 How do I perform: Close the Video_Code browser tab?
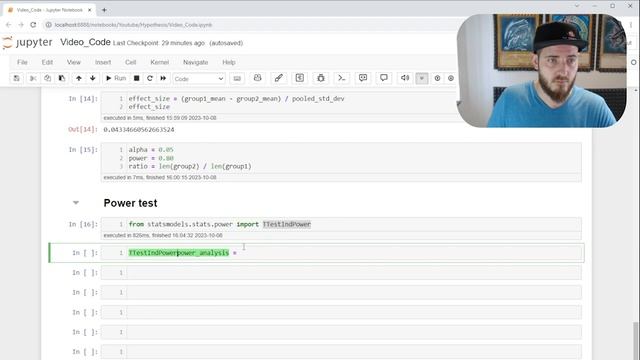[90, 10]
